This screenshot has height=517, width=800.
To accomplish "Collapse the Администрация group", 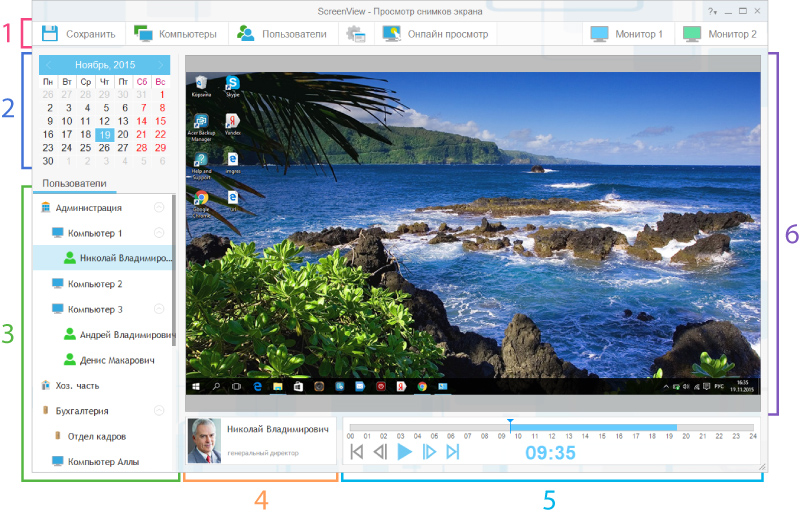I will click(159, 208).
